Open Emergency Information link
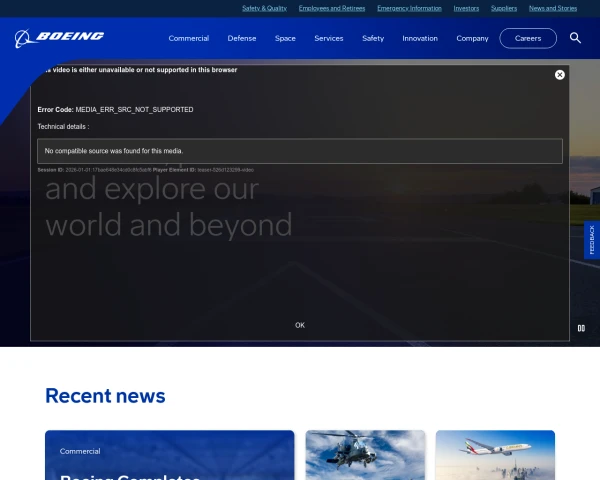This screenshot has height=480, width=600. pos(409,8)
